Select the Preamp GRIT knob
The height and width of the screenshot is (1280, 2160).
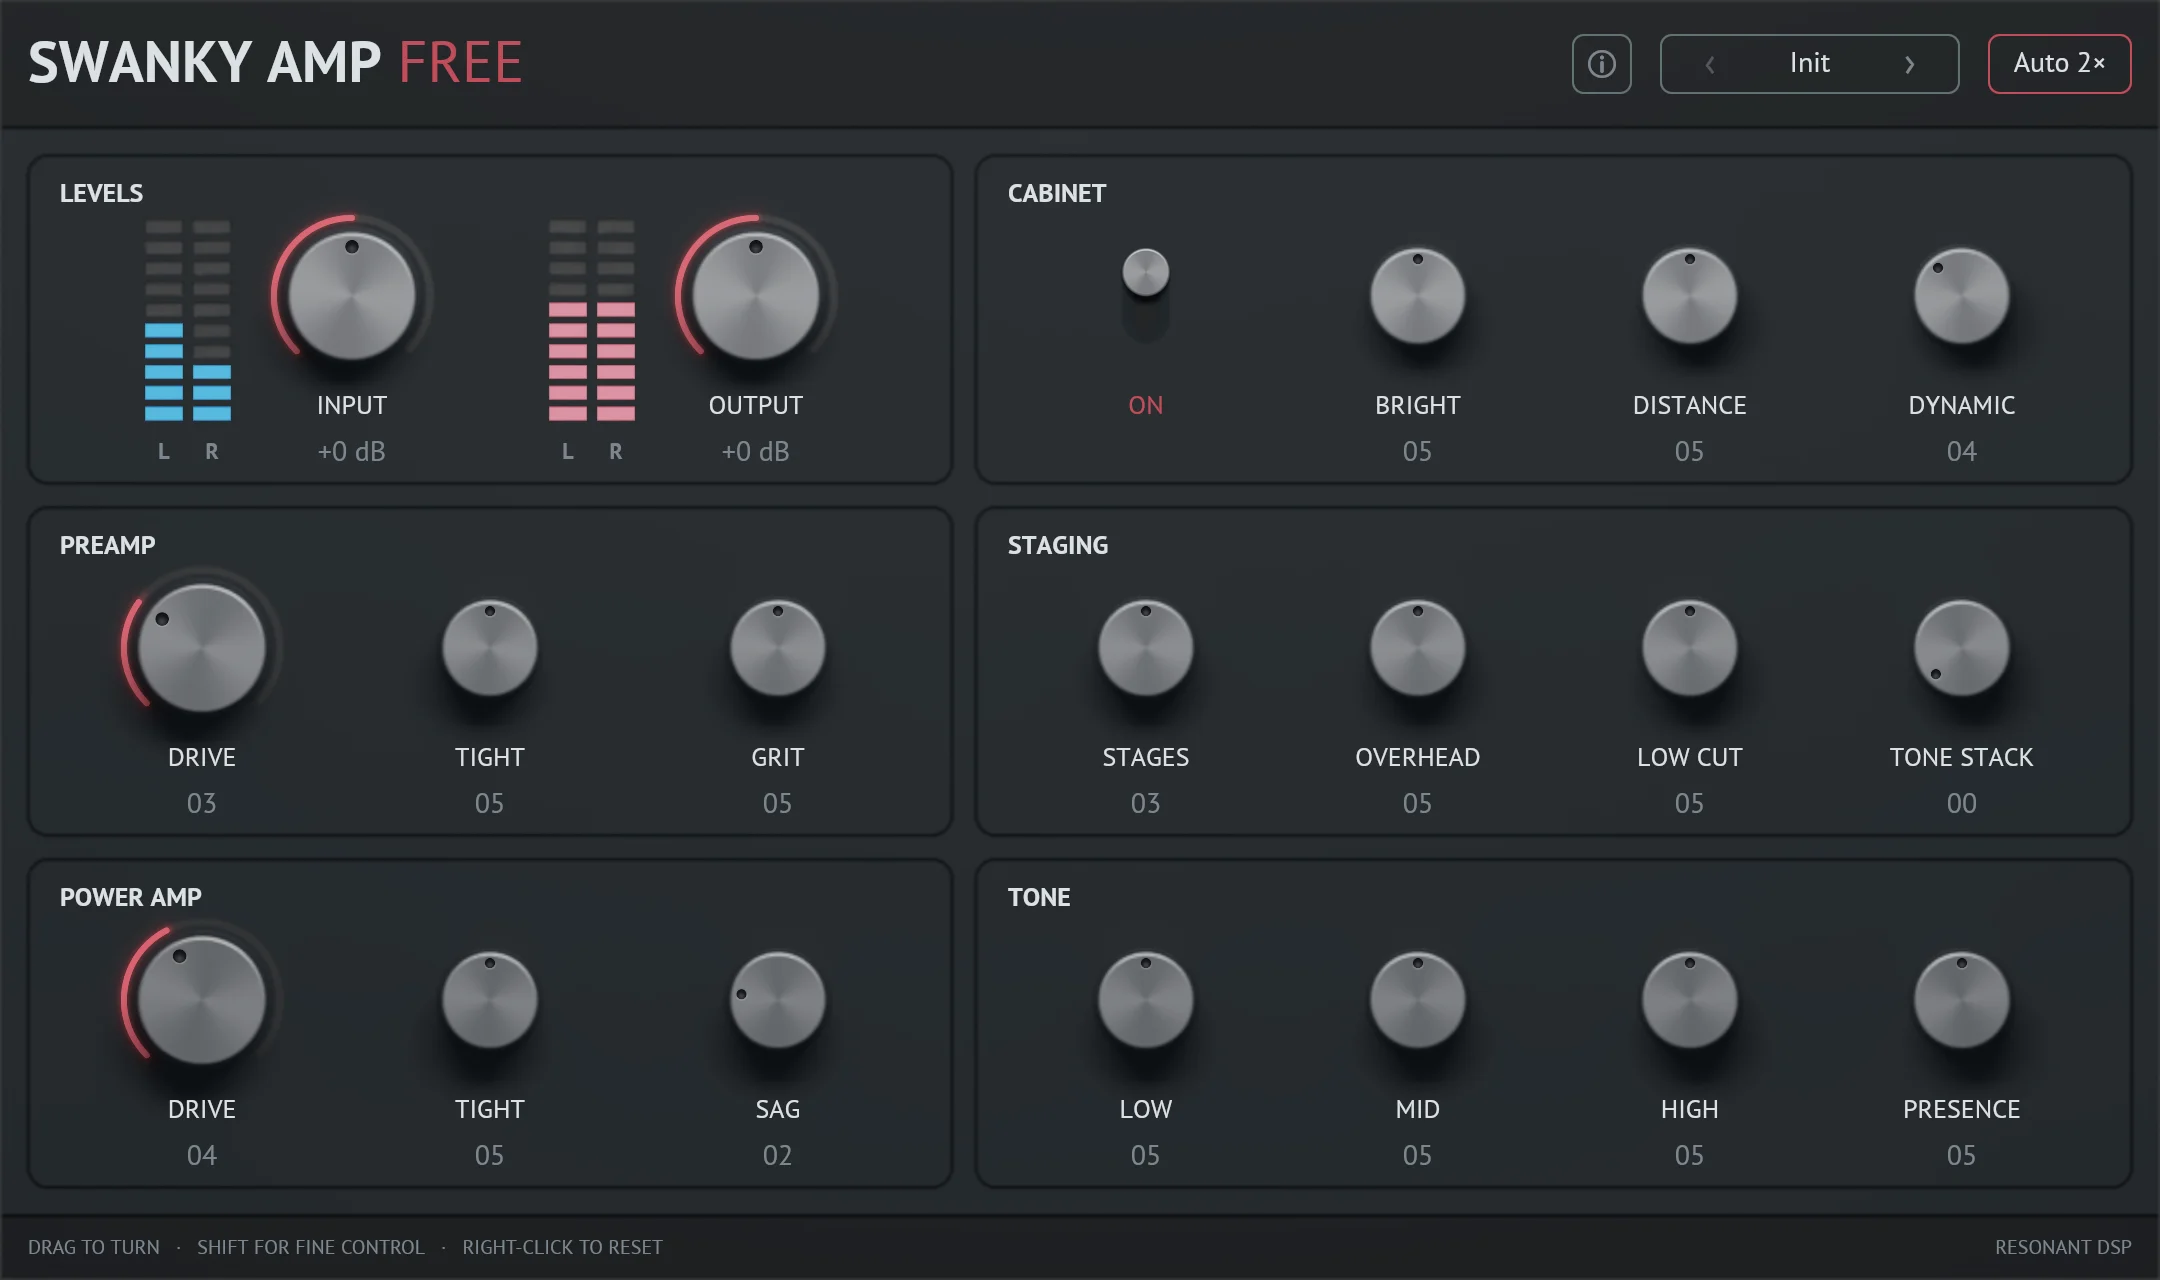pos(777,648)
